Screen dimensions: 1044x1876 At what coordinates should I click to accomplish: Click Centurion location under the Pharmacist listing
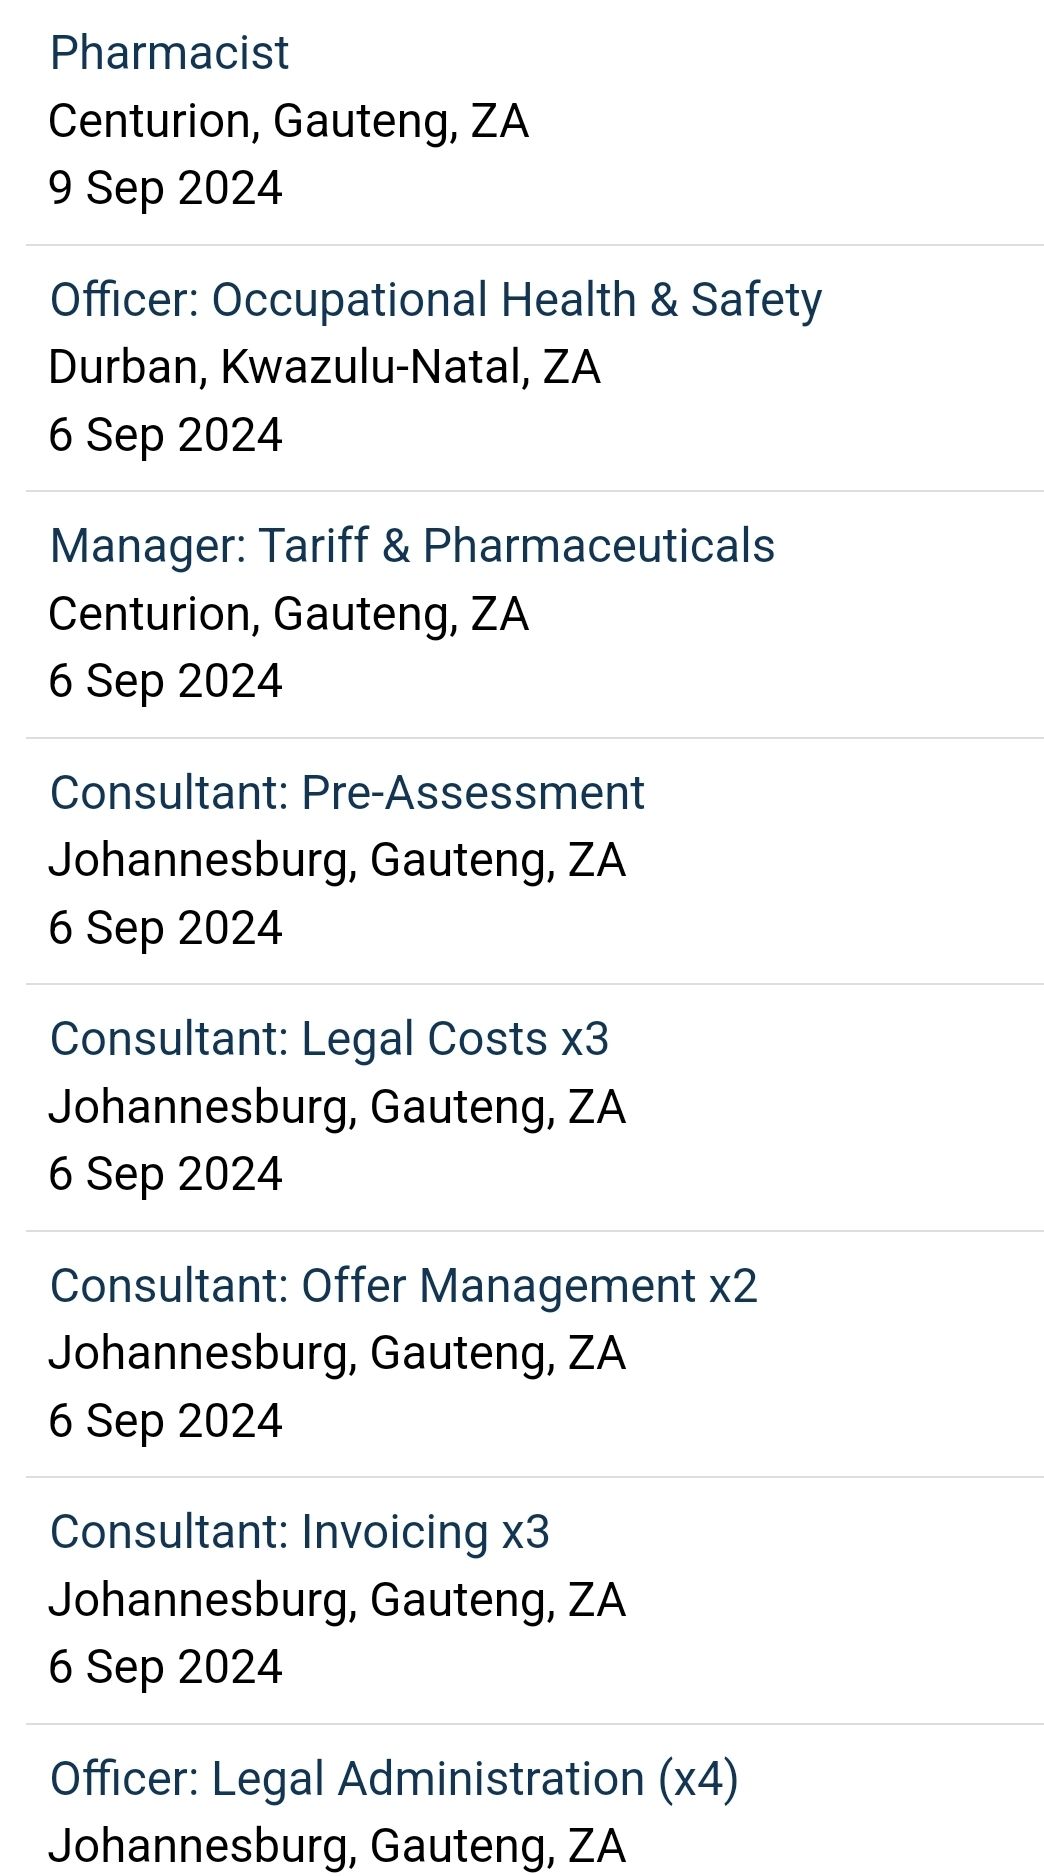[288, 121]
